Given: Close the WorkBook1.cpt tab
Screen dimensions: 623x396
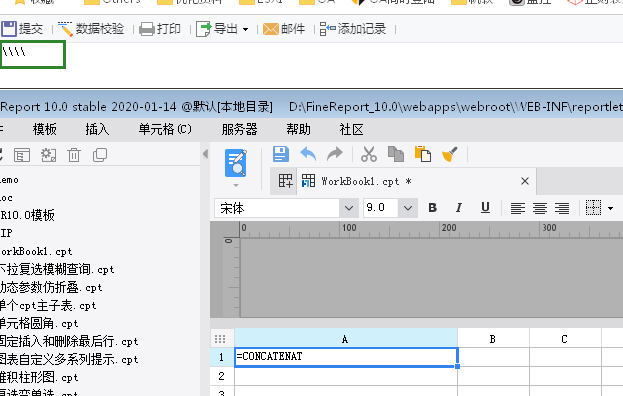Looking at the screenshot, I should (525, 181).
